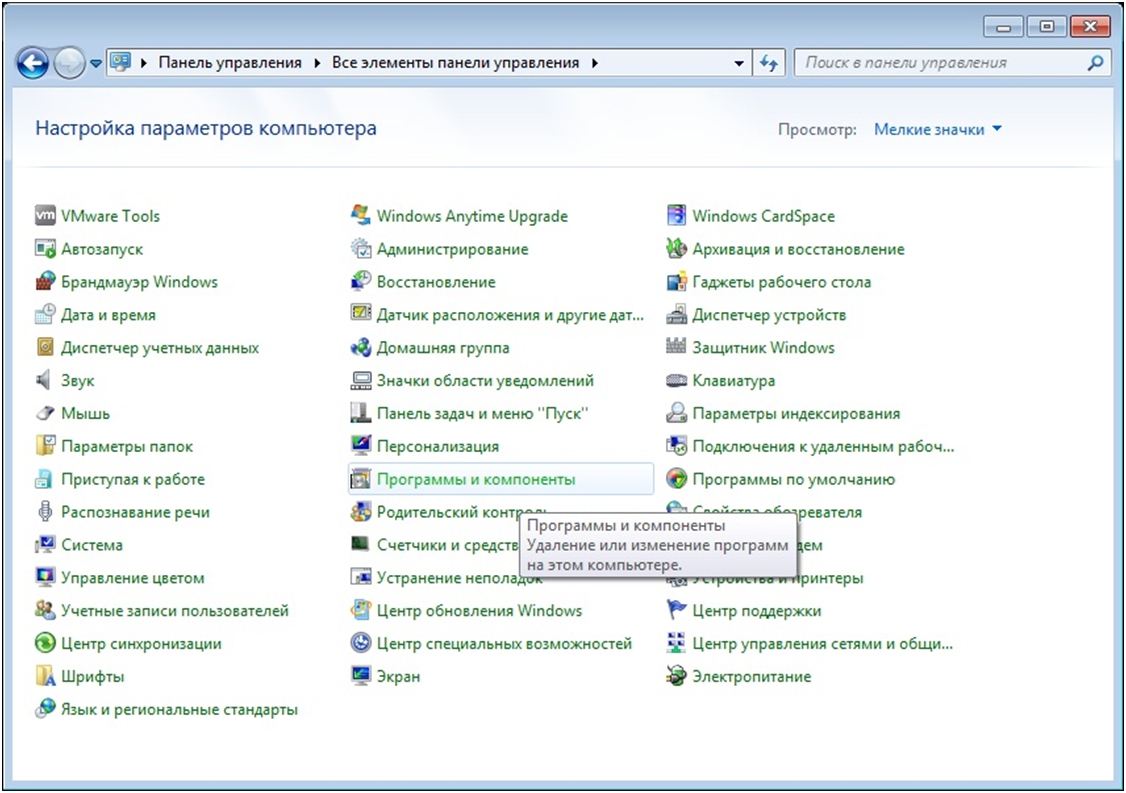
Task: Open the Электропитание power icon
Action: pyautogui.click(x=677, y=677)
